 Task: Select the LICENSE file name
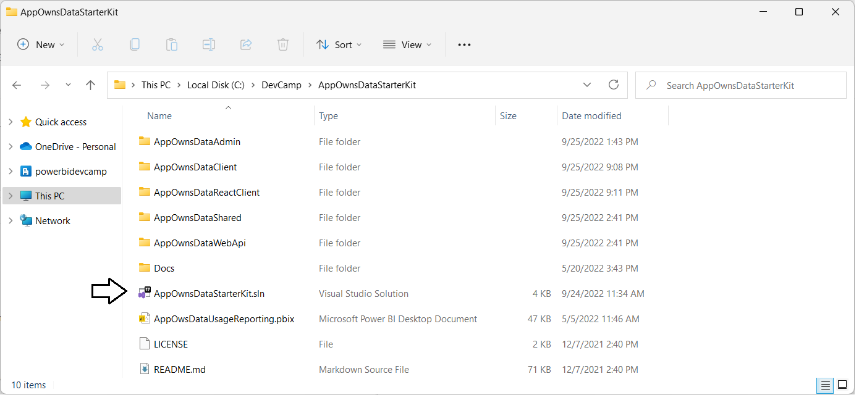point(171,344)
